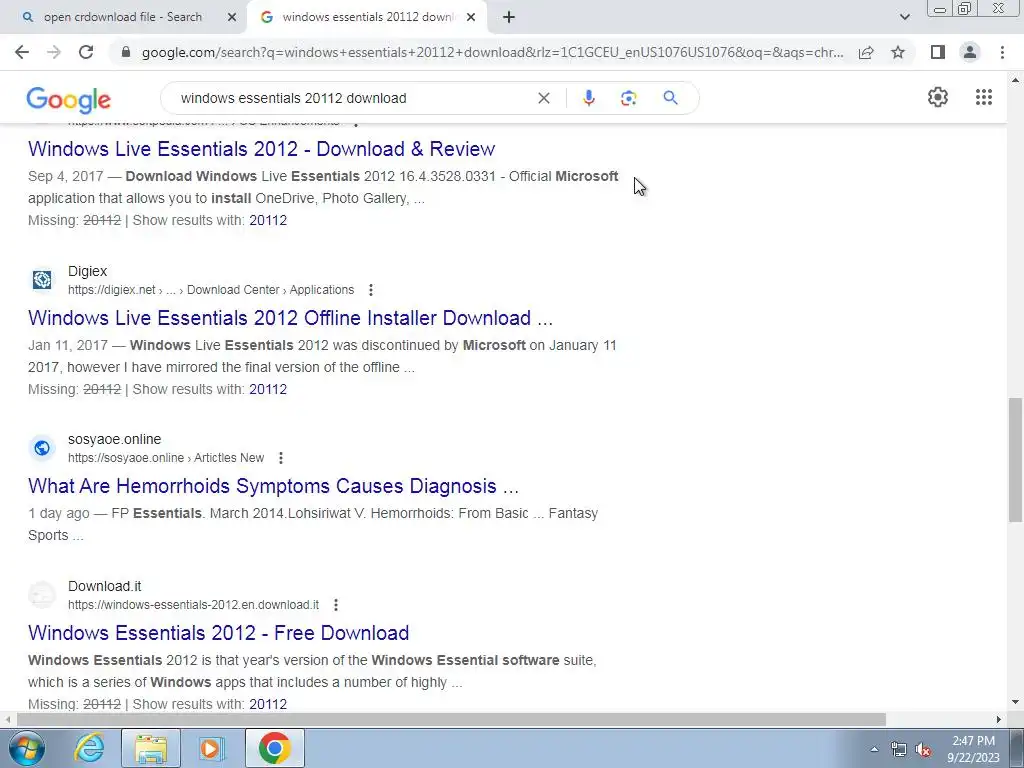The width and height of the screenshot is (1024, 768).
Task: Click the horizontal scrollbar thumb
Action: click(x=451, y=720)
